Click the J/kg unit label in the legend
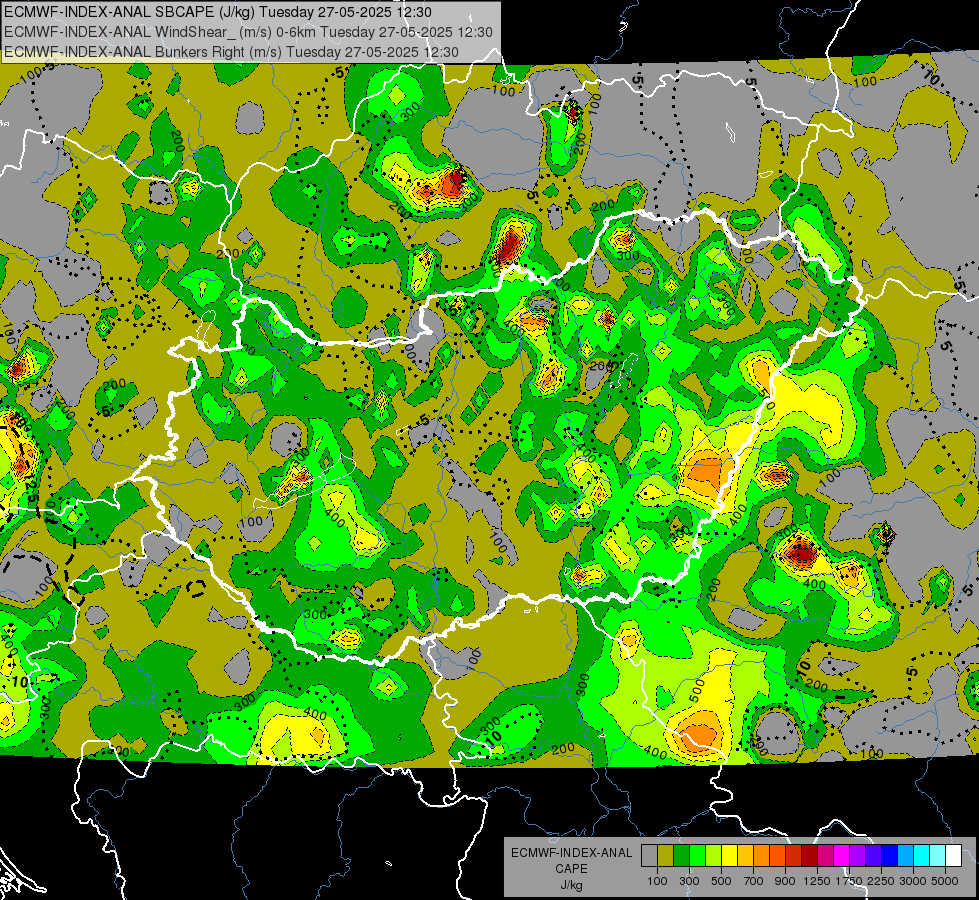The width and height of the screenshot is (979, 900). click(x=571, y=885)
